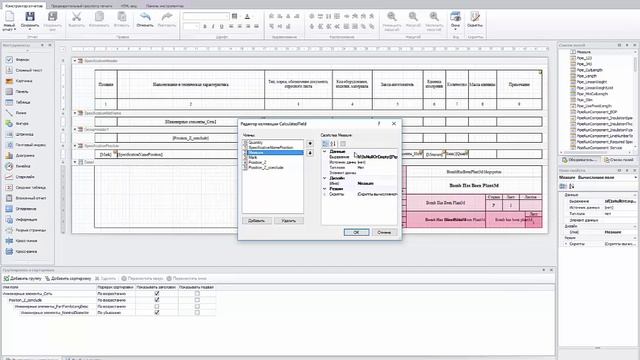Click Cancel in the collection editor dialog
This screenshot has width=640, height=360.
(x=384, y=232)
